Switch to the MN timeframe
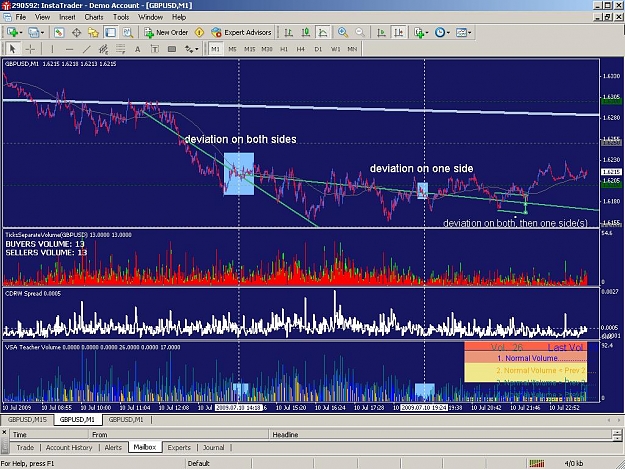This screenshot has width=625, height=469. pyautogui.click(x=352, y=49)
